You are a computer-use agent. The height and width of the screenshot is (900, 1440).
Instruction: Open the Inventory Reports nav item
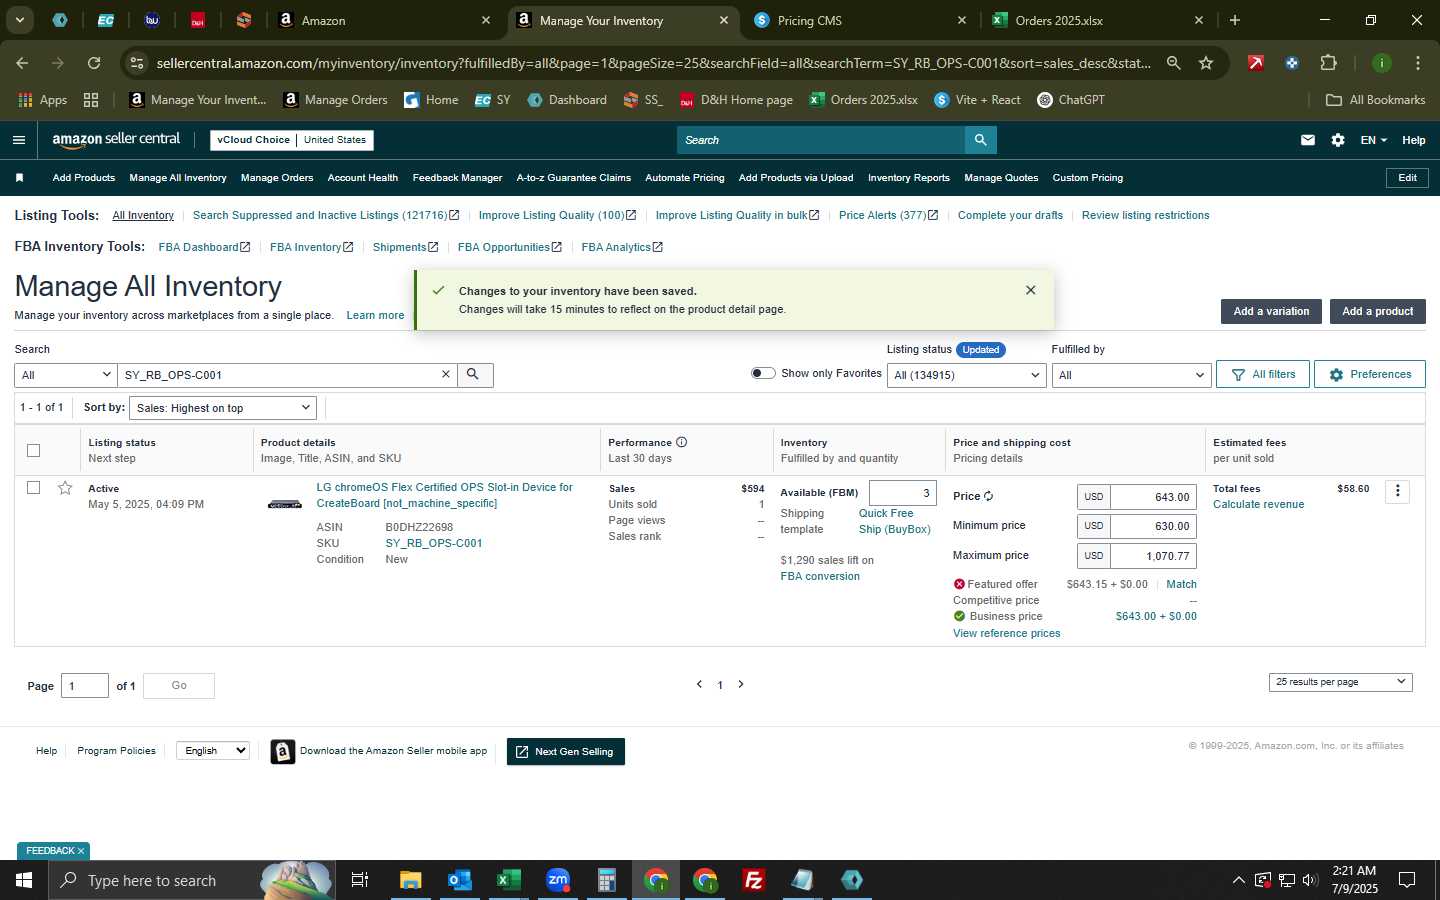tap(908, 178)
